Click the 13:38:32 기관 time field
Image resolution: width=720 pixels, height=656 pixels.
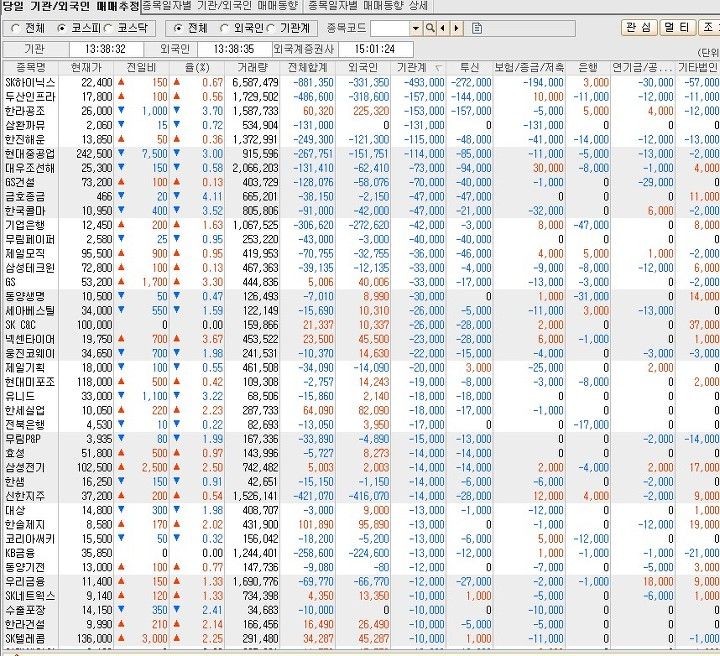tap(105, 49)
